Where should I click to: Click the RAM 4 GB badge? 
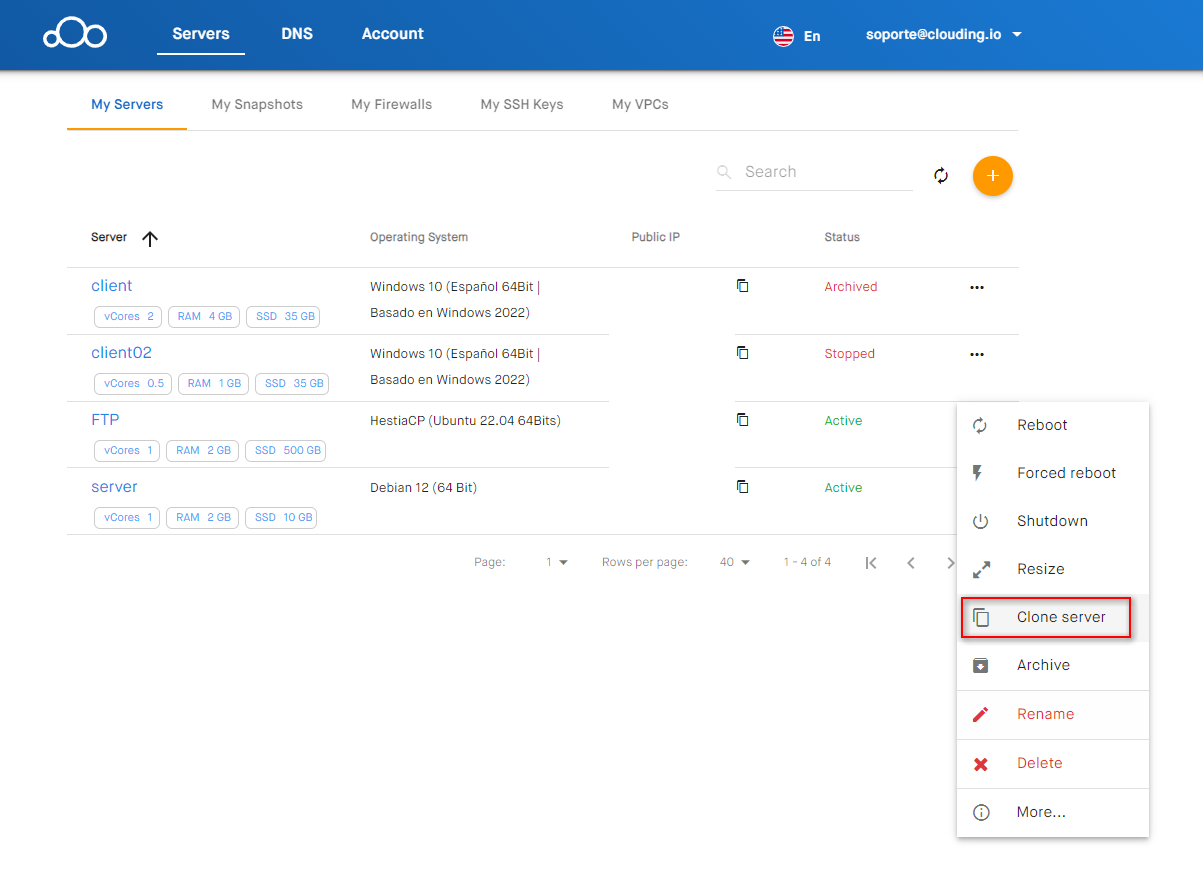[x=204, y=317]
